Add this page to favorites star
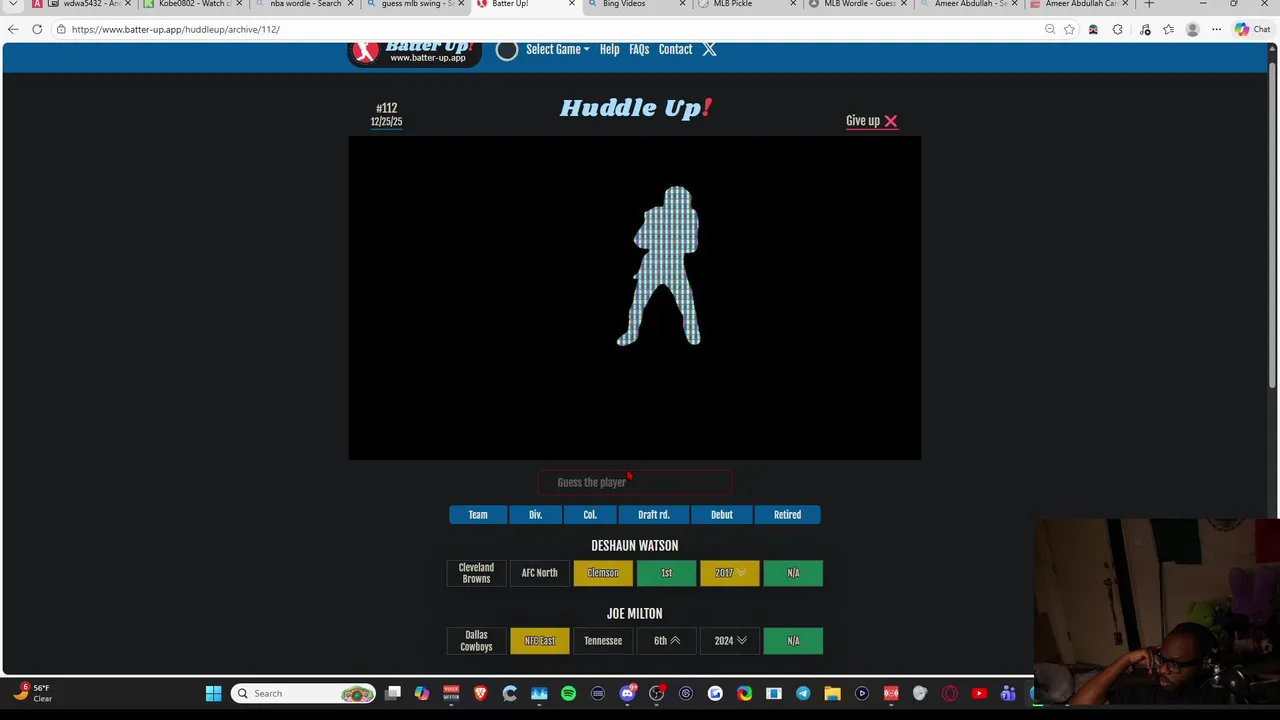The width and height of the screenshot is (1280, 720). coord(1069,29)
